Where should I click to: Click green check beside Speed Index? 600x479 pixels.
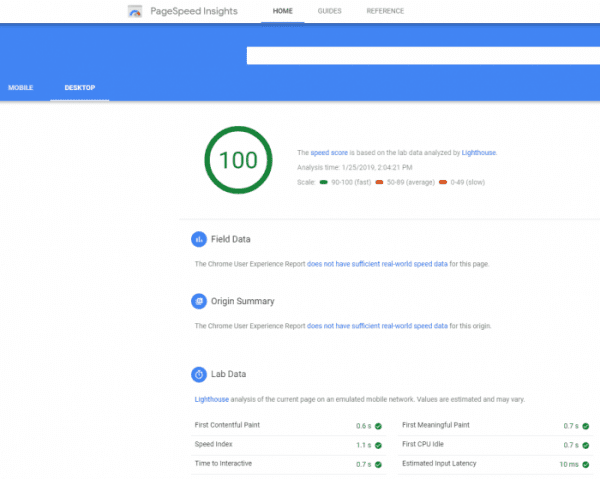pos(378,445)
